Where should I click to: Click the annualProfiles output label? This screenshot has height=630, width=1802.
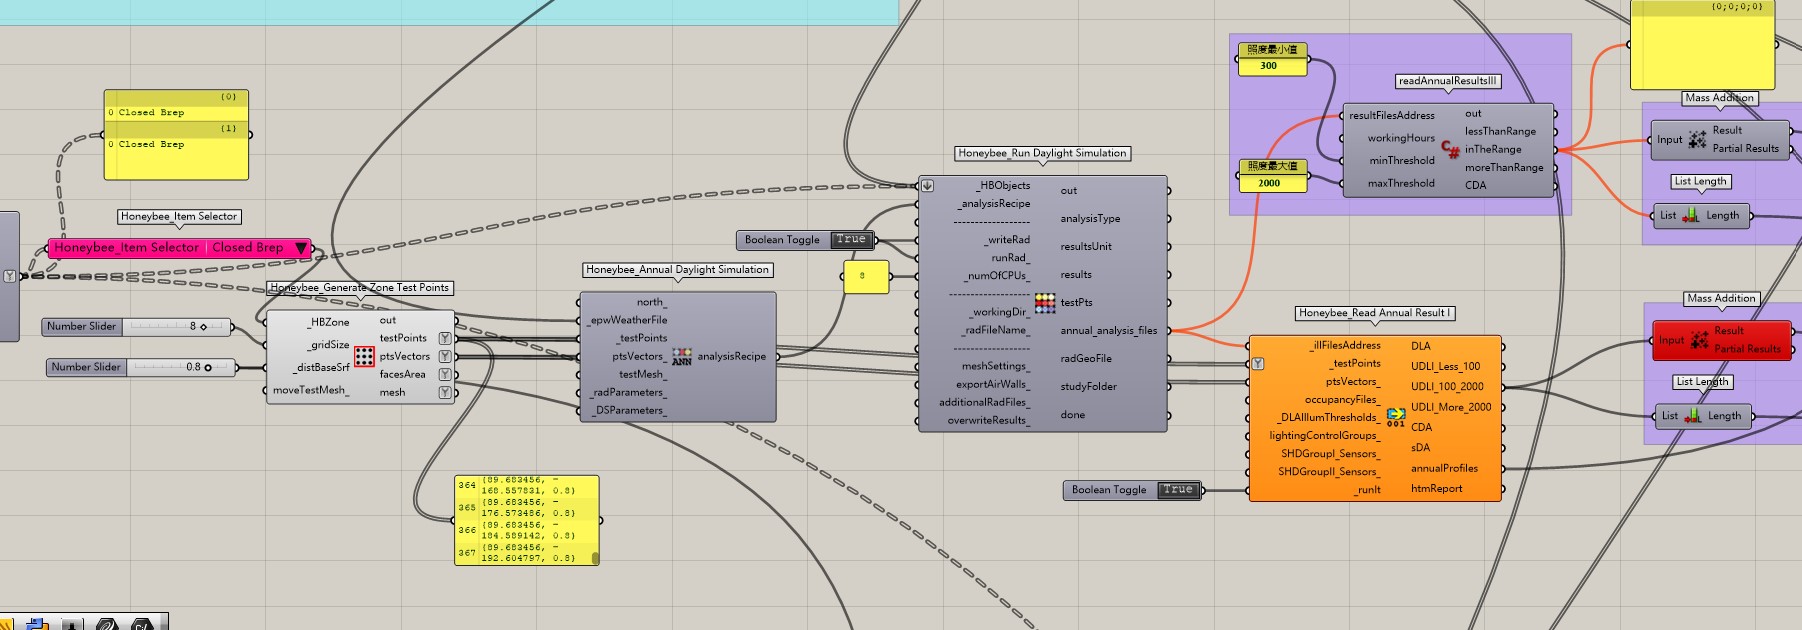[x=1444, y=468]
